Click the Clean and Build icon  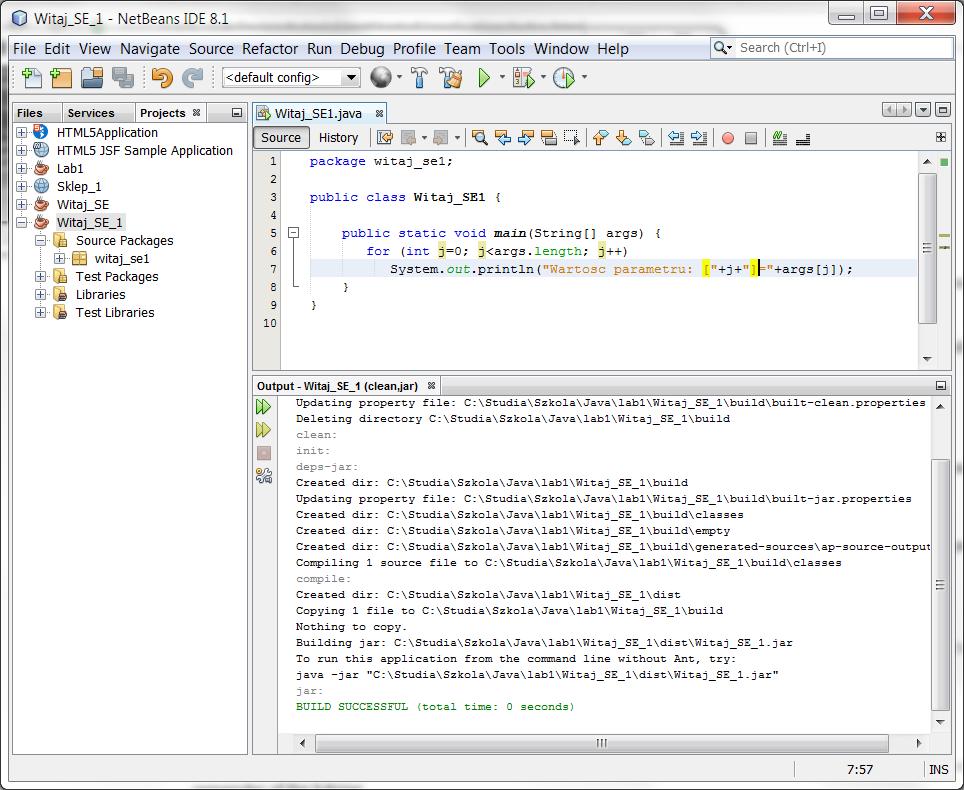pyautogui.click(x=451, y=77)
